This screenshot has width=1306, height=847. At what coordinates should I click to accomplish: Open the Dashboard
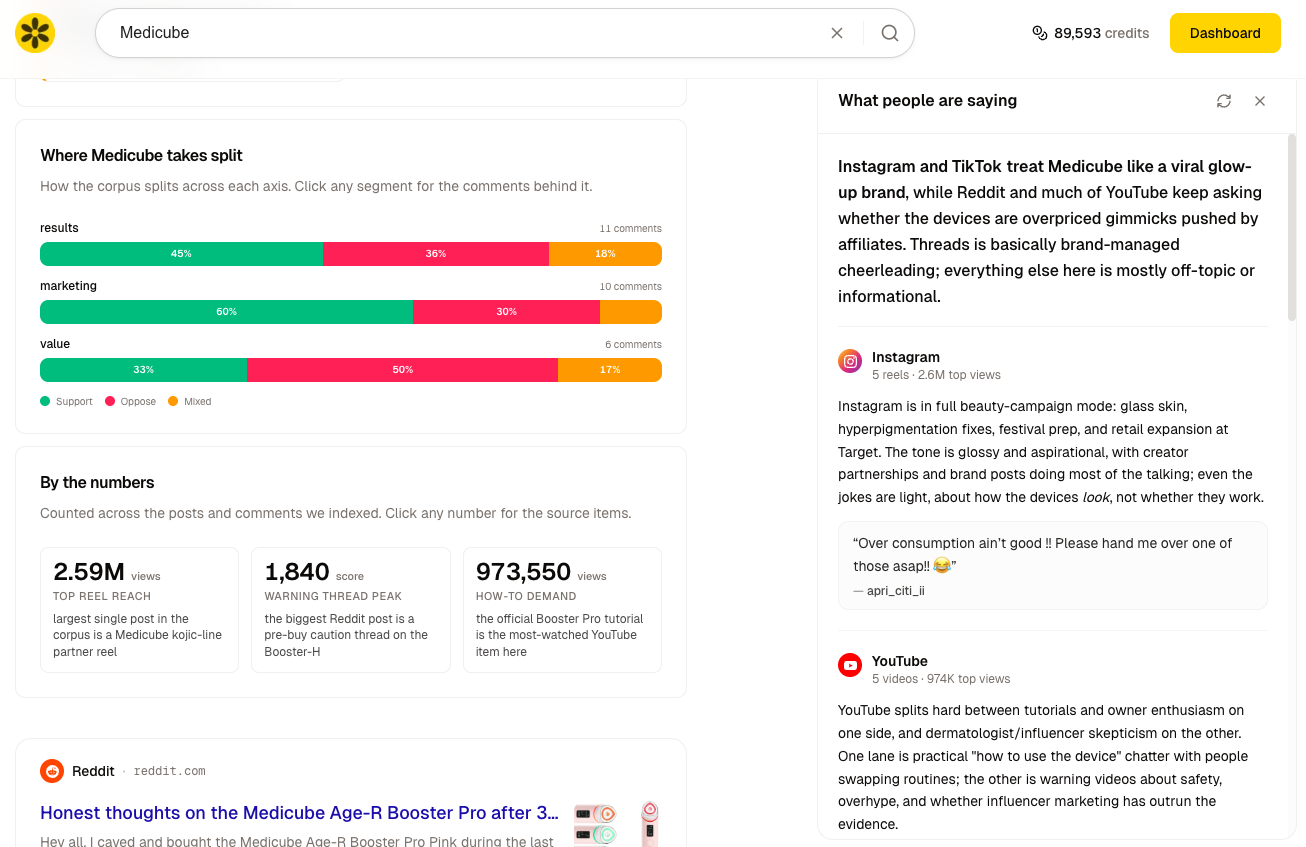(x=1225, y=33)
